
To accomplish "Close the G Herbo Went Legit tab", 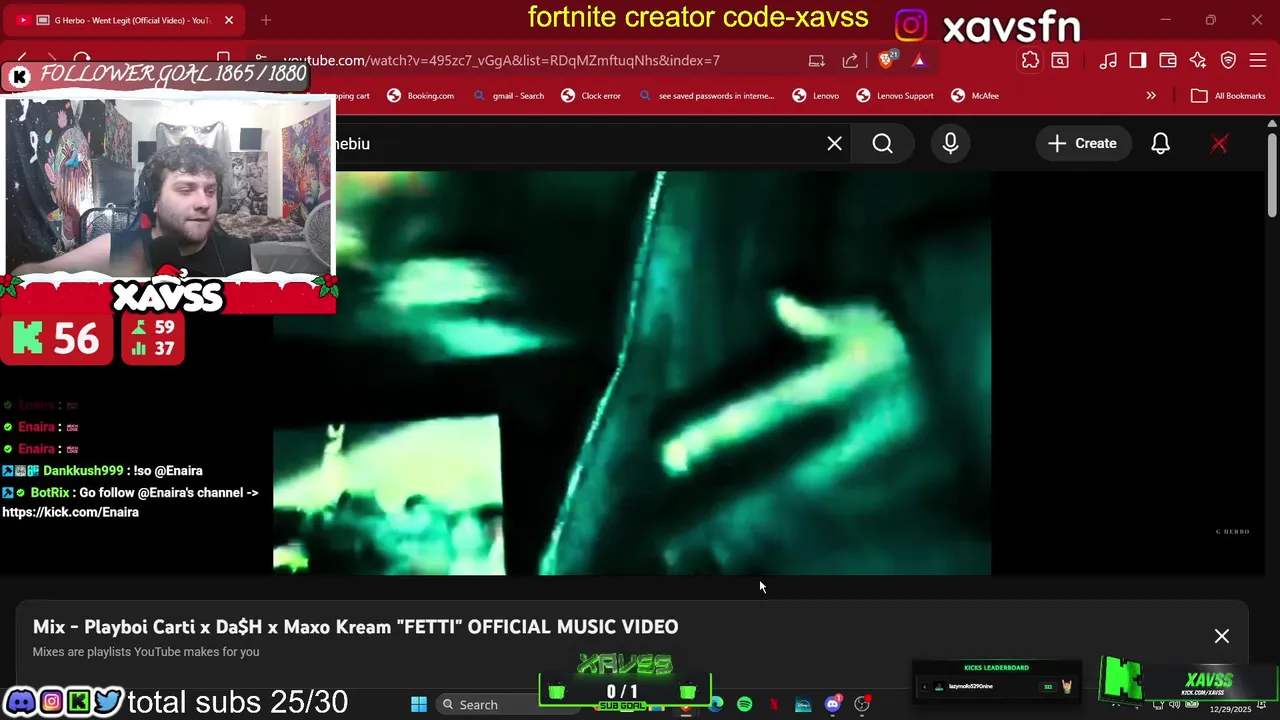I will coord(228,20).
